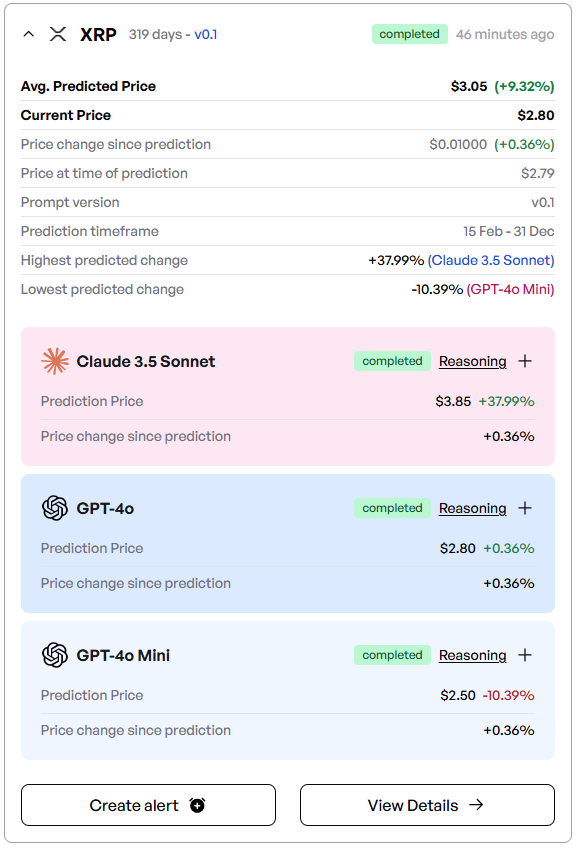Click the arrow icon in View Details

coord(476,805)
